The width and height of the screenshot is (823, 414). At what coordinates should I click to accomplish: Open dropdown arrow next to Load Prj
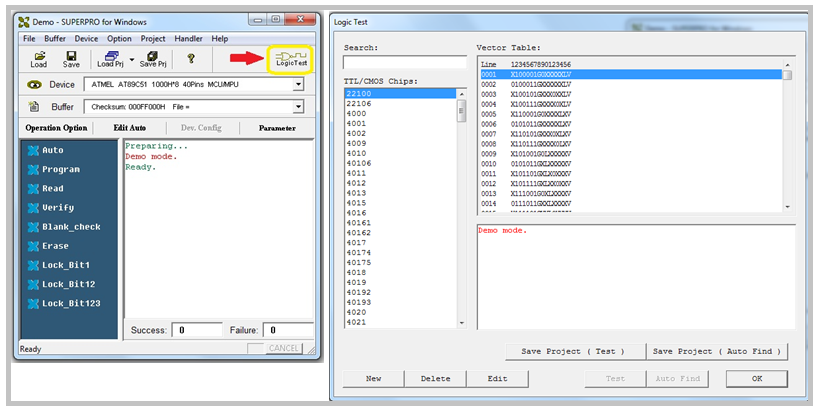click(131, 59)
